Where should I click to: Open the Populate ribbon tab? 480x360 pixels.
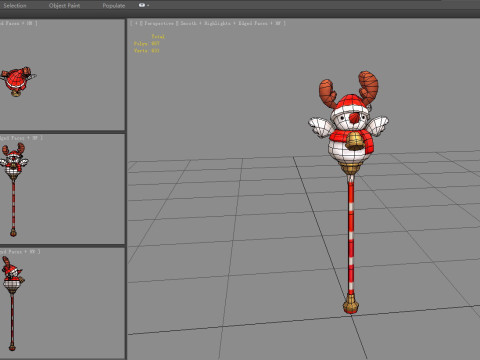(114, 6)
